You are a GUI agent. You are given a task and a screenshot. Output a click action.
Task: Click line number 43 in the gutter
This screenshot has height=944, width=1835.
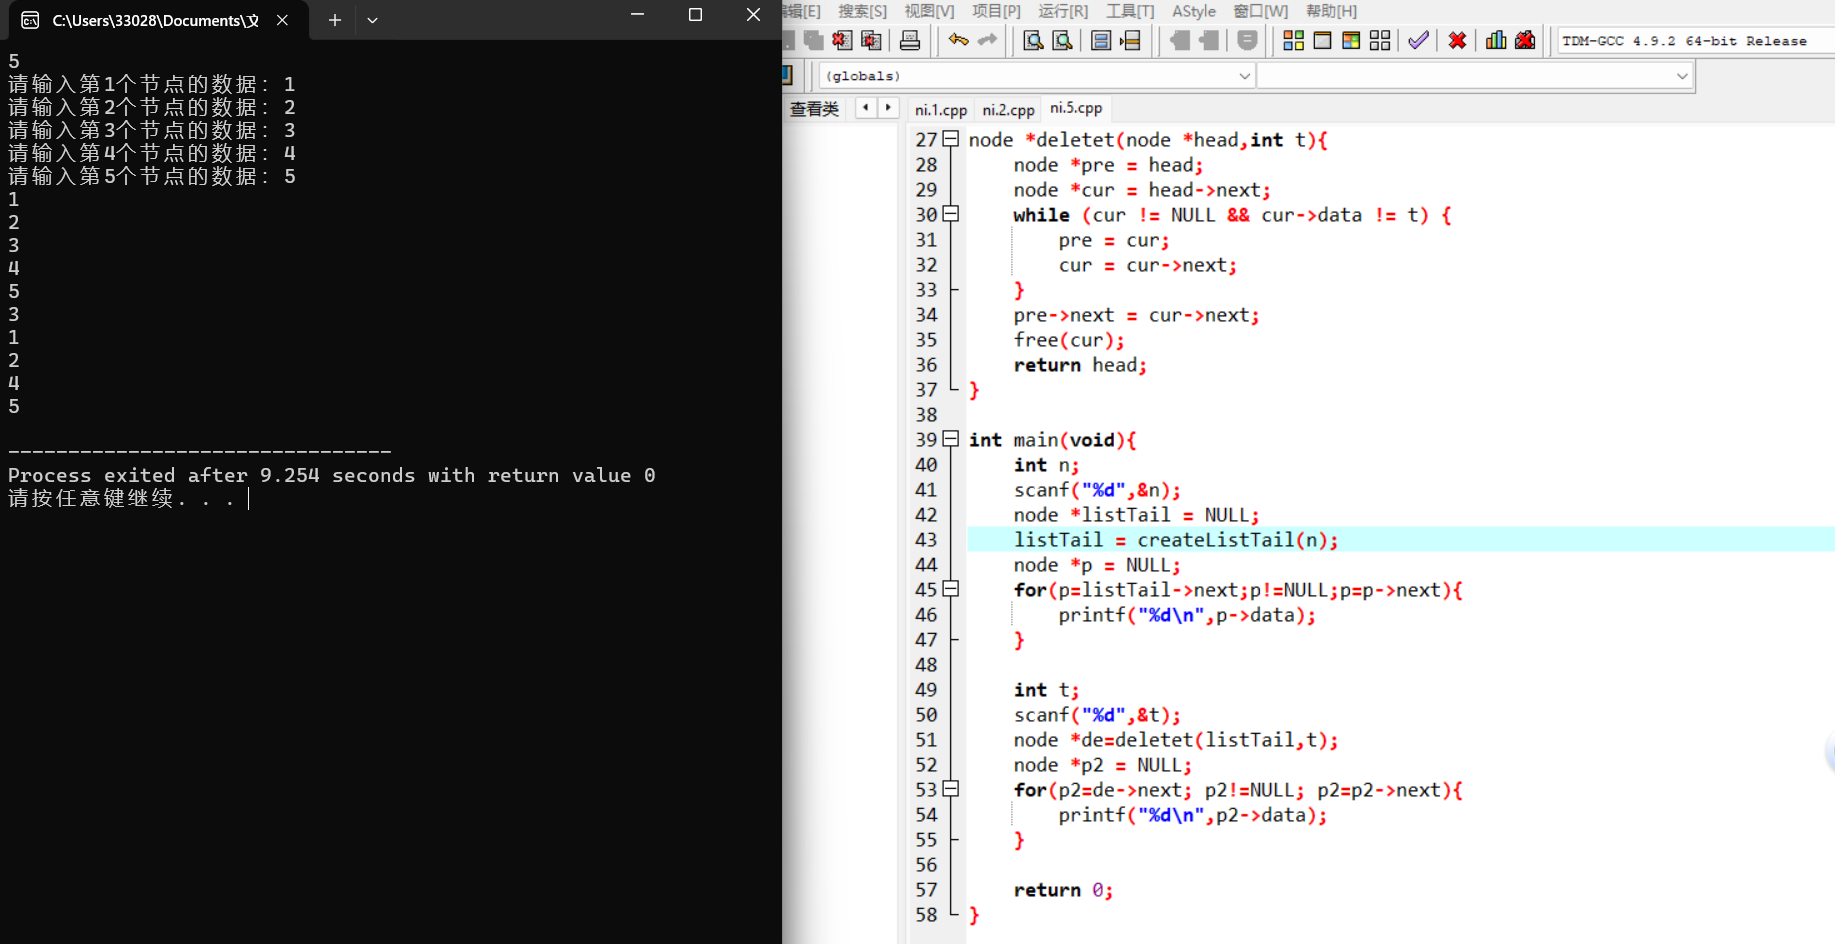926,540
